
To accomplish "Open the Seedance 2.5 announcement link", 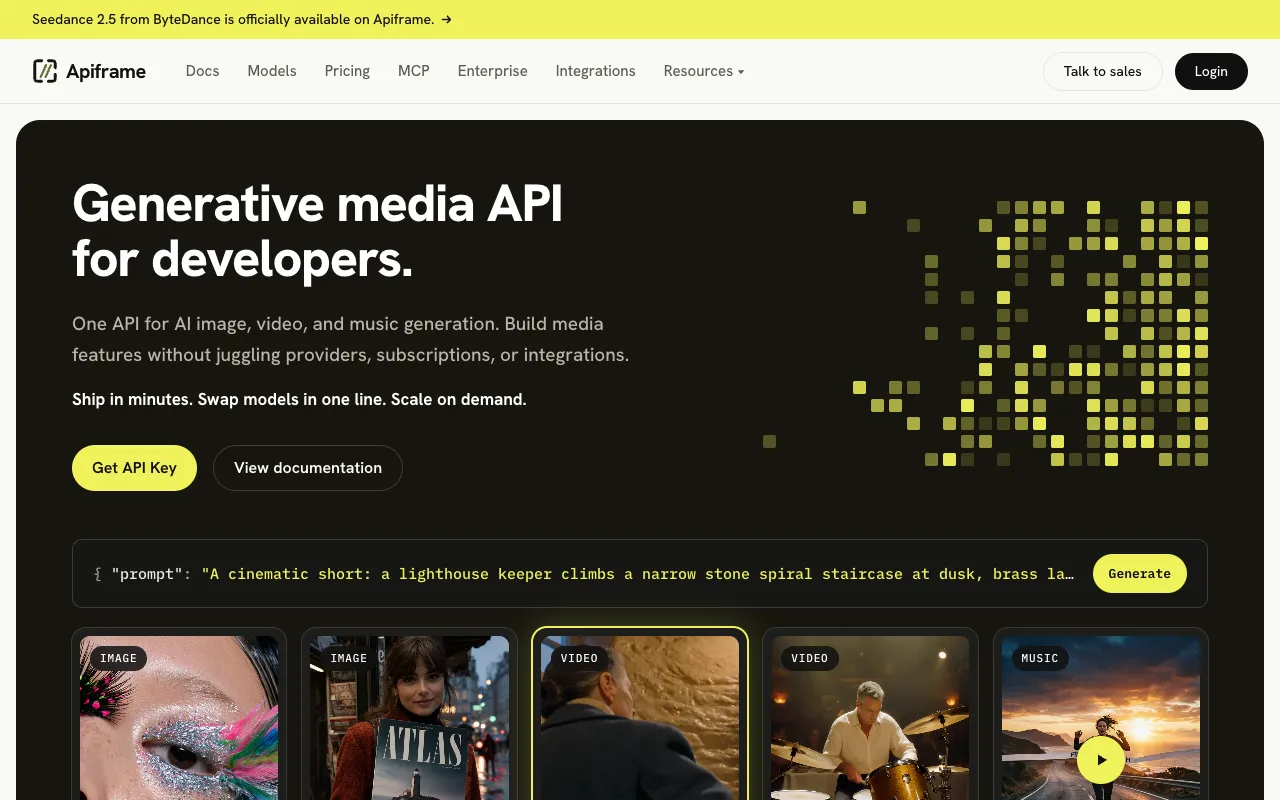I will (242, 19).
